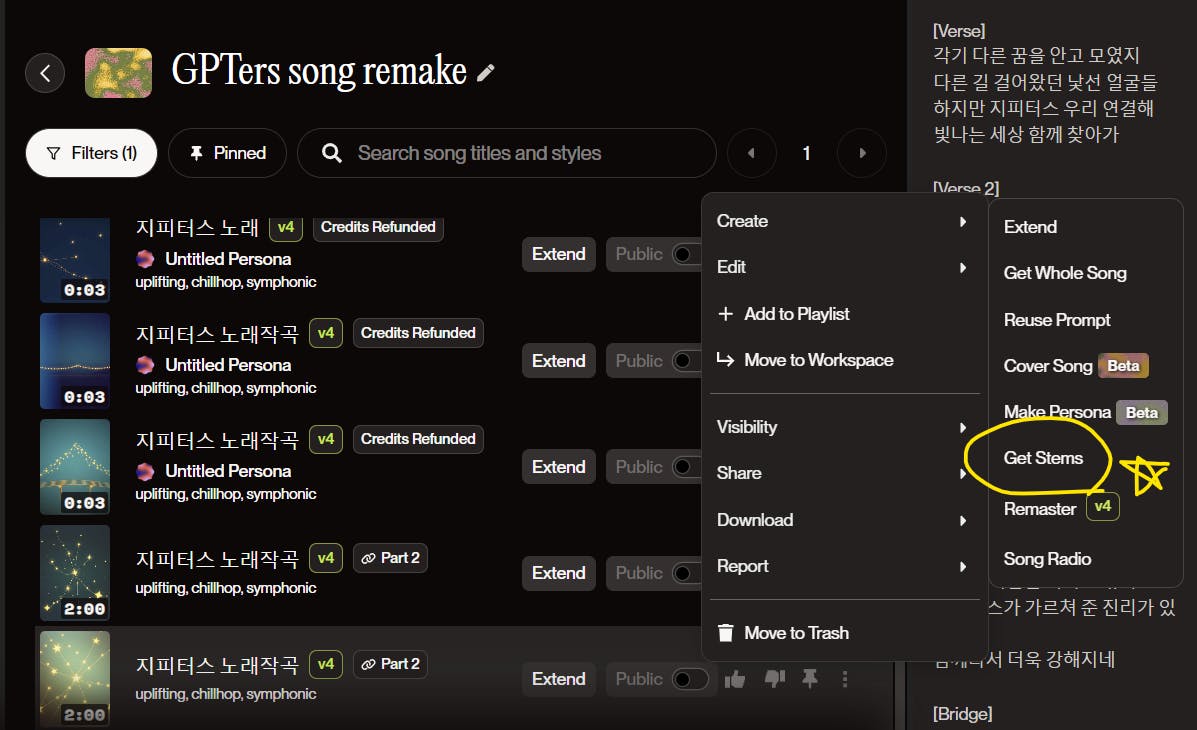1197x730 pixels.
Task: Expand the Download submenu
Action: [844, 520]
